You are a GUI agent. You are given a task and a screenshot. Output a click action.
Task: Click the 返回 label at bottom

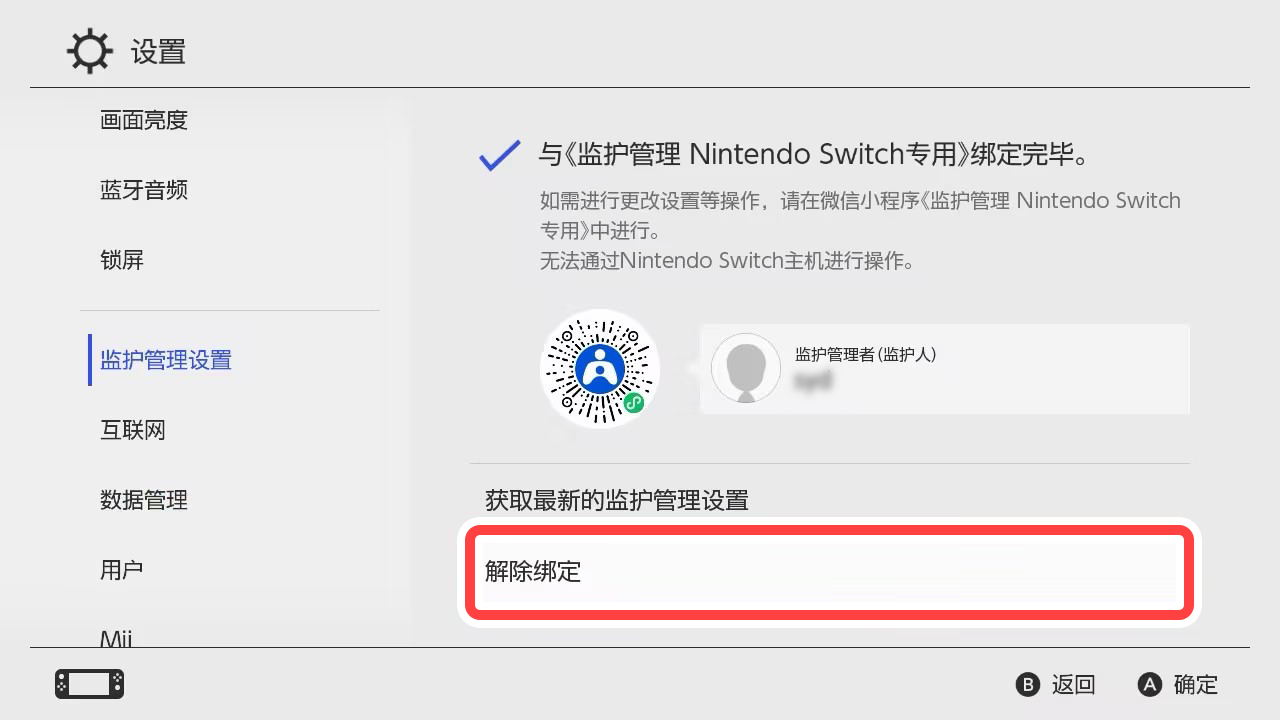1074,684
